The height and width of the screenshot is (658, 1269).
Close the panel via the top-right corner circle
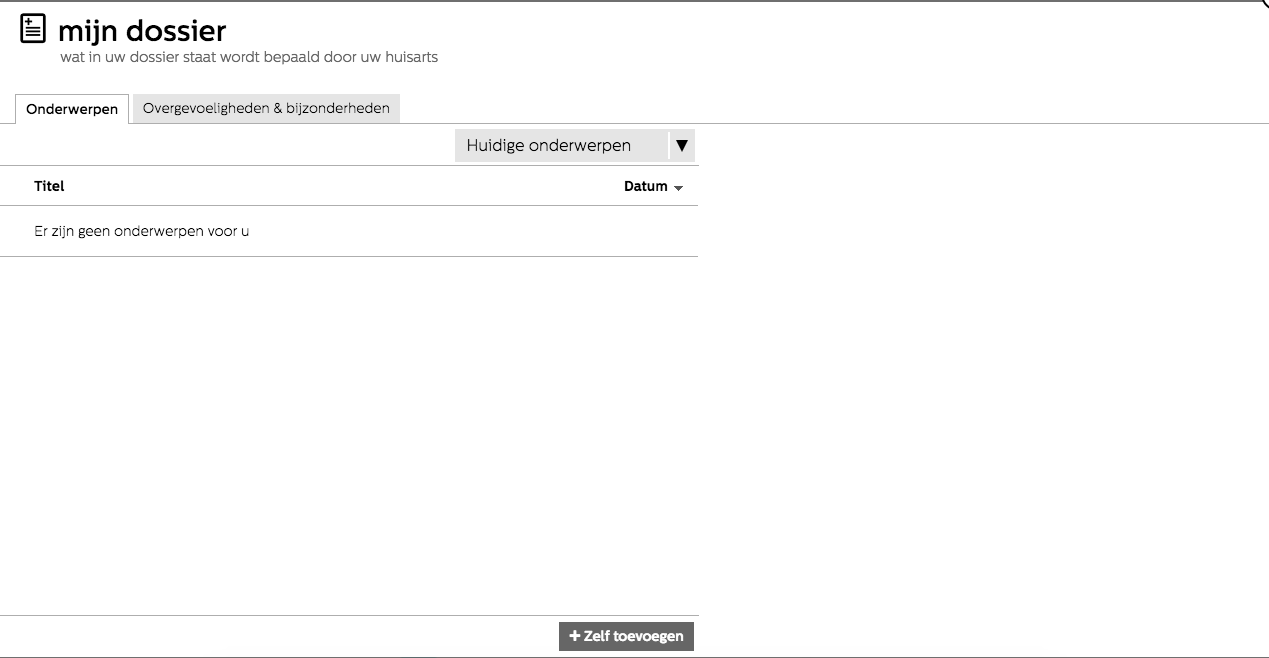coord(1264,4)
